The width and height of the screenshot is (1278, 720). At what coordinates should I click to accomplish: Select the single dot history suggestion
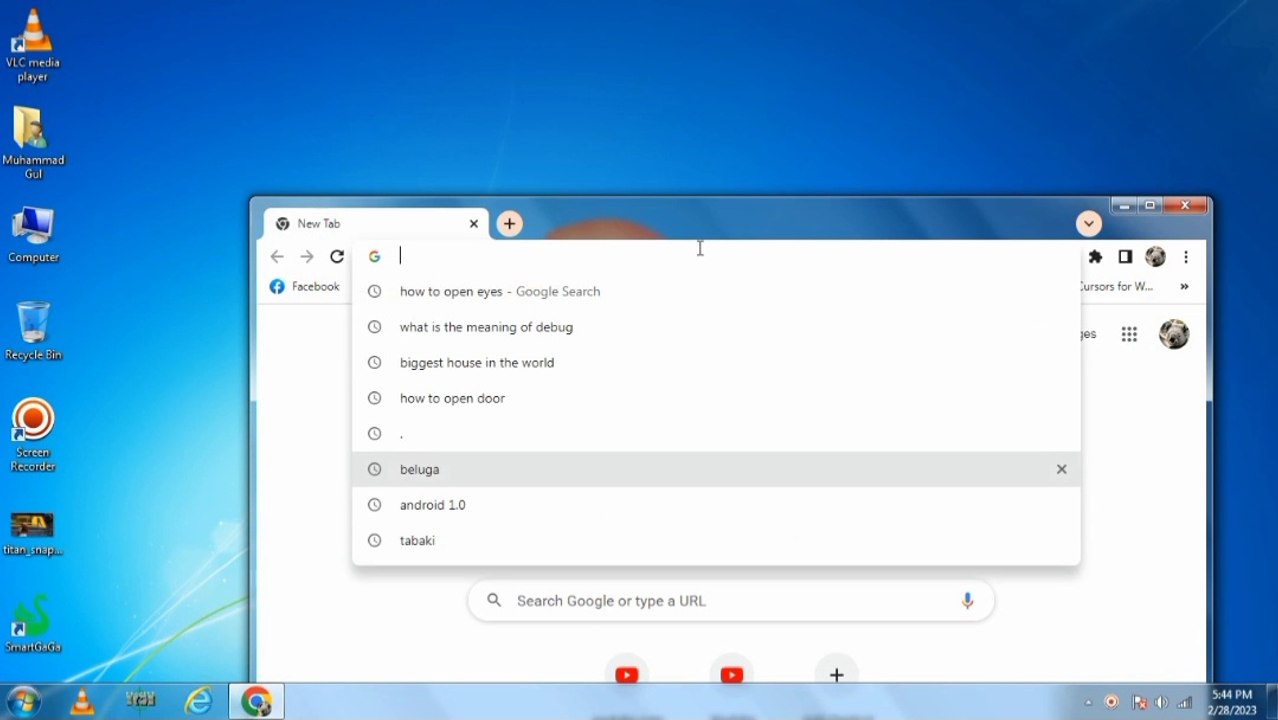tap(716, 433)
